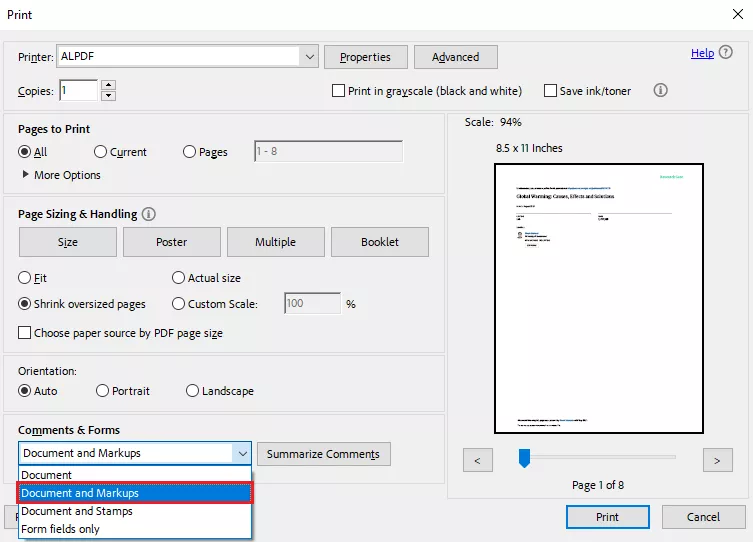
Task: Click the Page Sizing & Handling info icon
Action: pos(149,214)
